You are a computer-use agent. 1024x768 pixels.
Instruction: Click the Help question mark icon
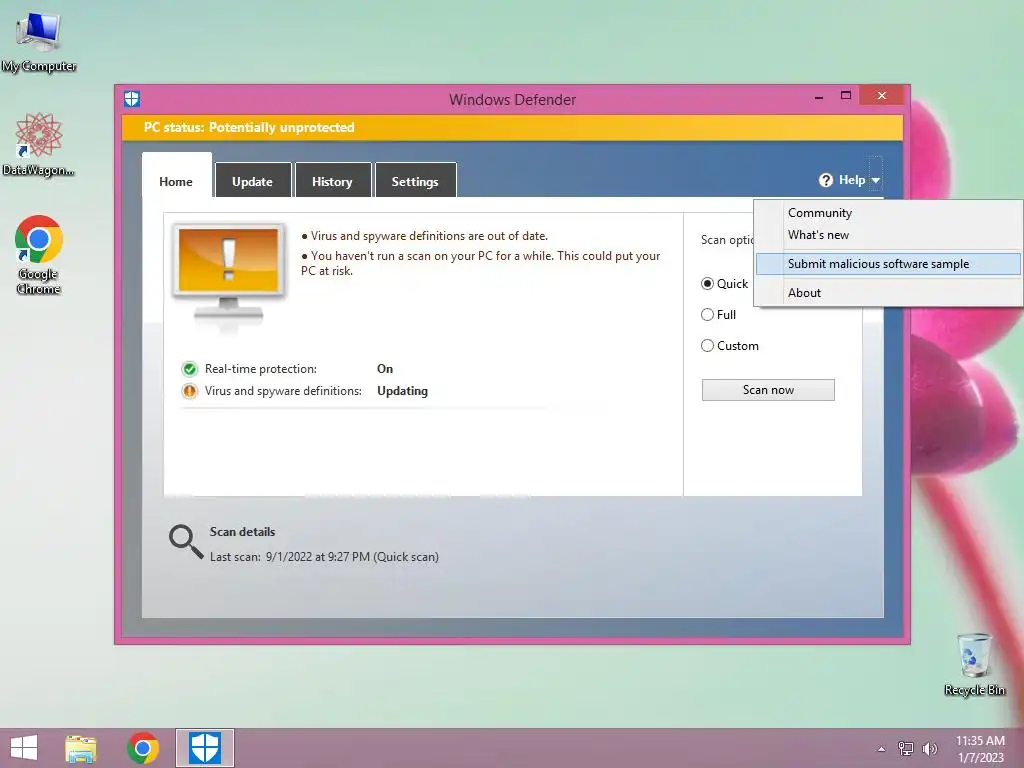tap(825, 180)
